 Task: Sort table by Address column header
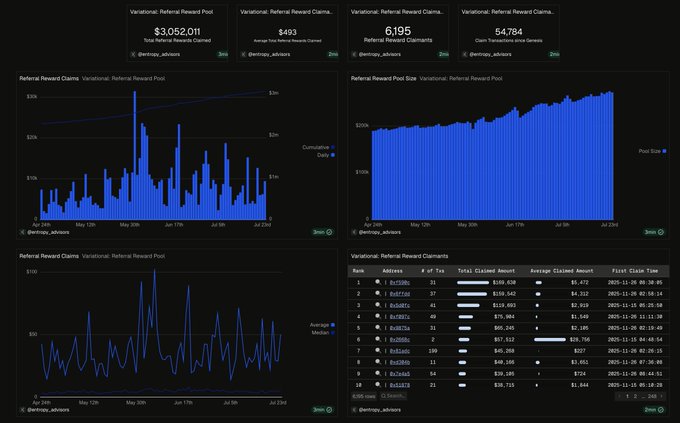pyautogui.click(x=392, y=271)
